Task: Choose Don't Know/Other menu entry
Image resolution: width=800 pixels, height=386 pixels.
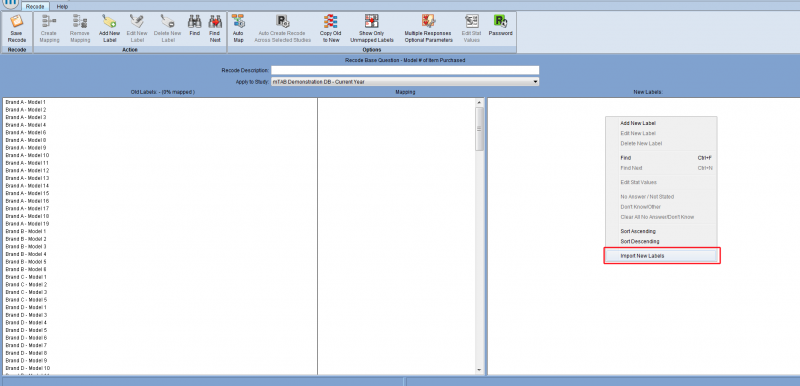Action: click(661, 207)
